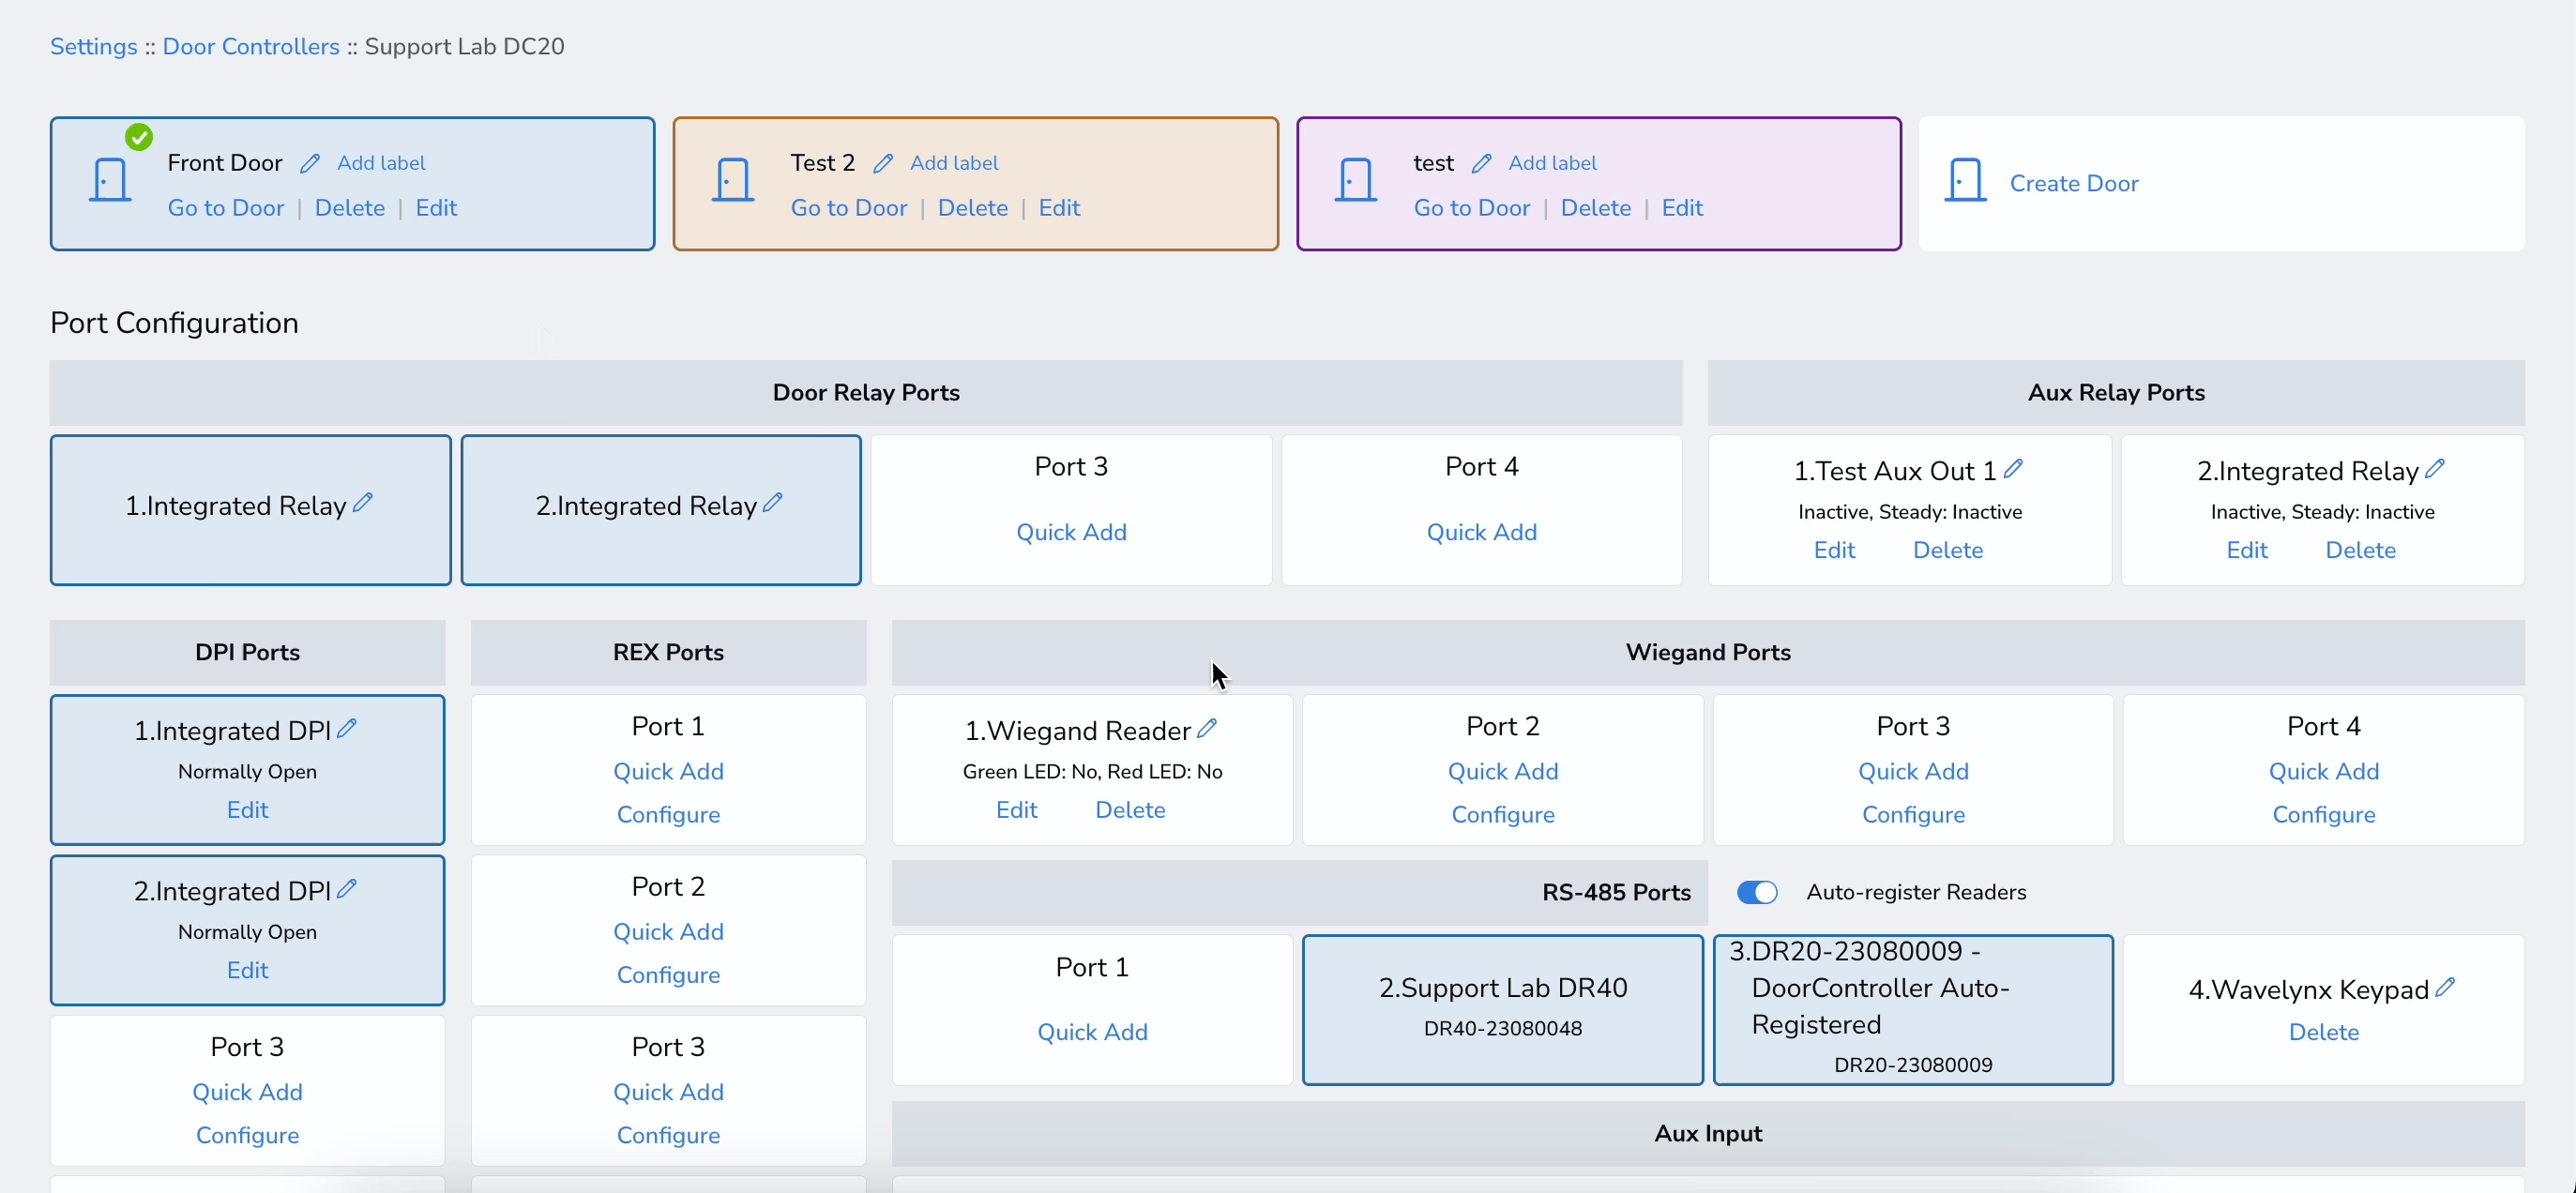Click the pencil icon next to Front Door
The image size is (2576, 1193).
(x=310, y=163)
